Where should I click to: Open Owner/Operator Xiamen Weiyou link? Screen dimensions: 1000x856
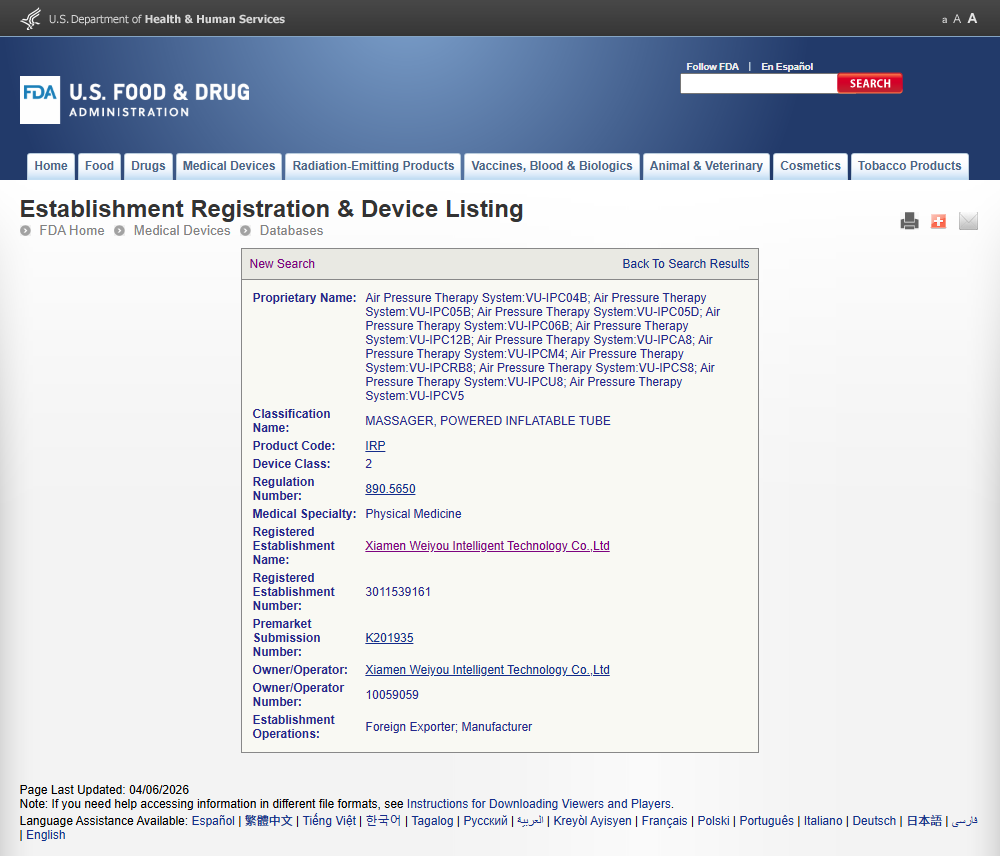pyautogui.click(x=487, y=670)
